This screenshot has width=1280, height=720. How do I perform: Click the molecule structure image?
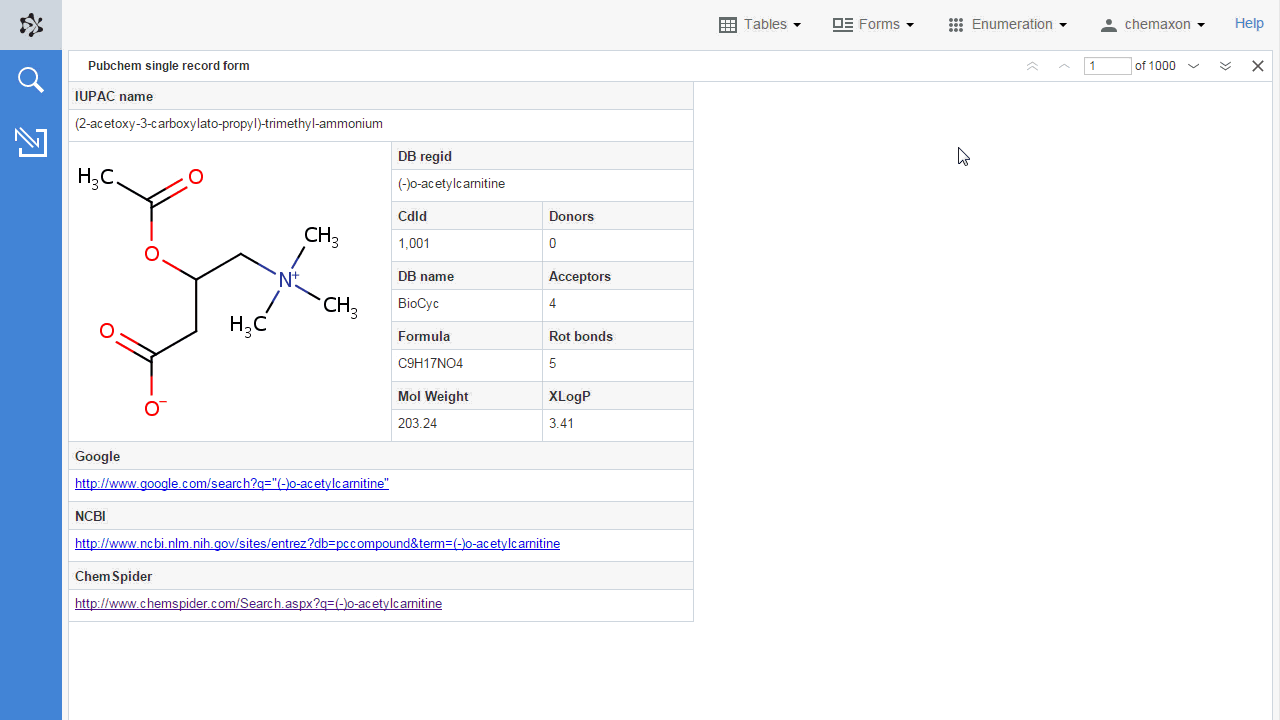(229, 291)
